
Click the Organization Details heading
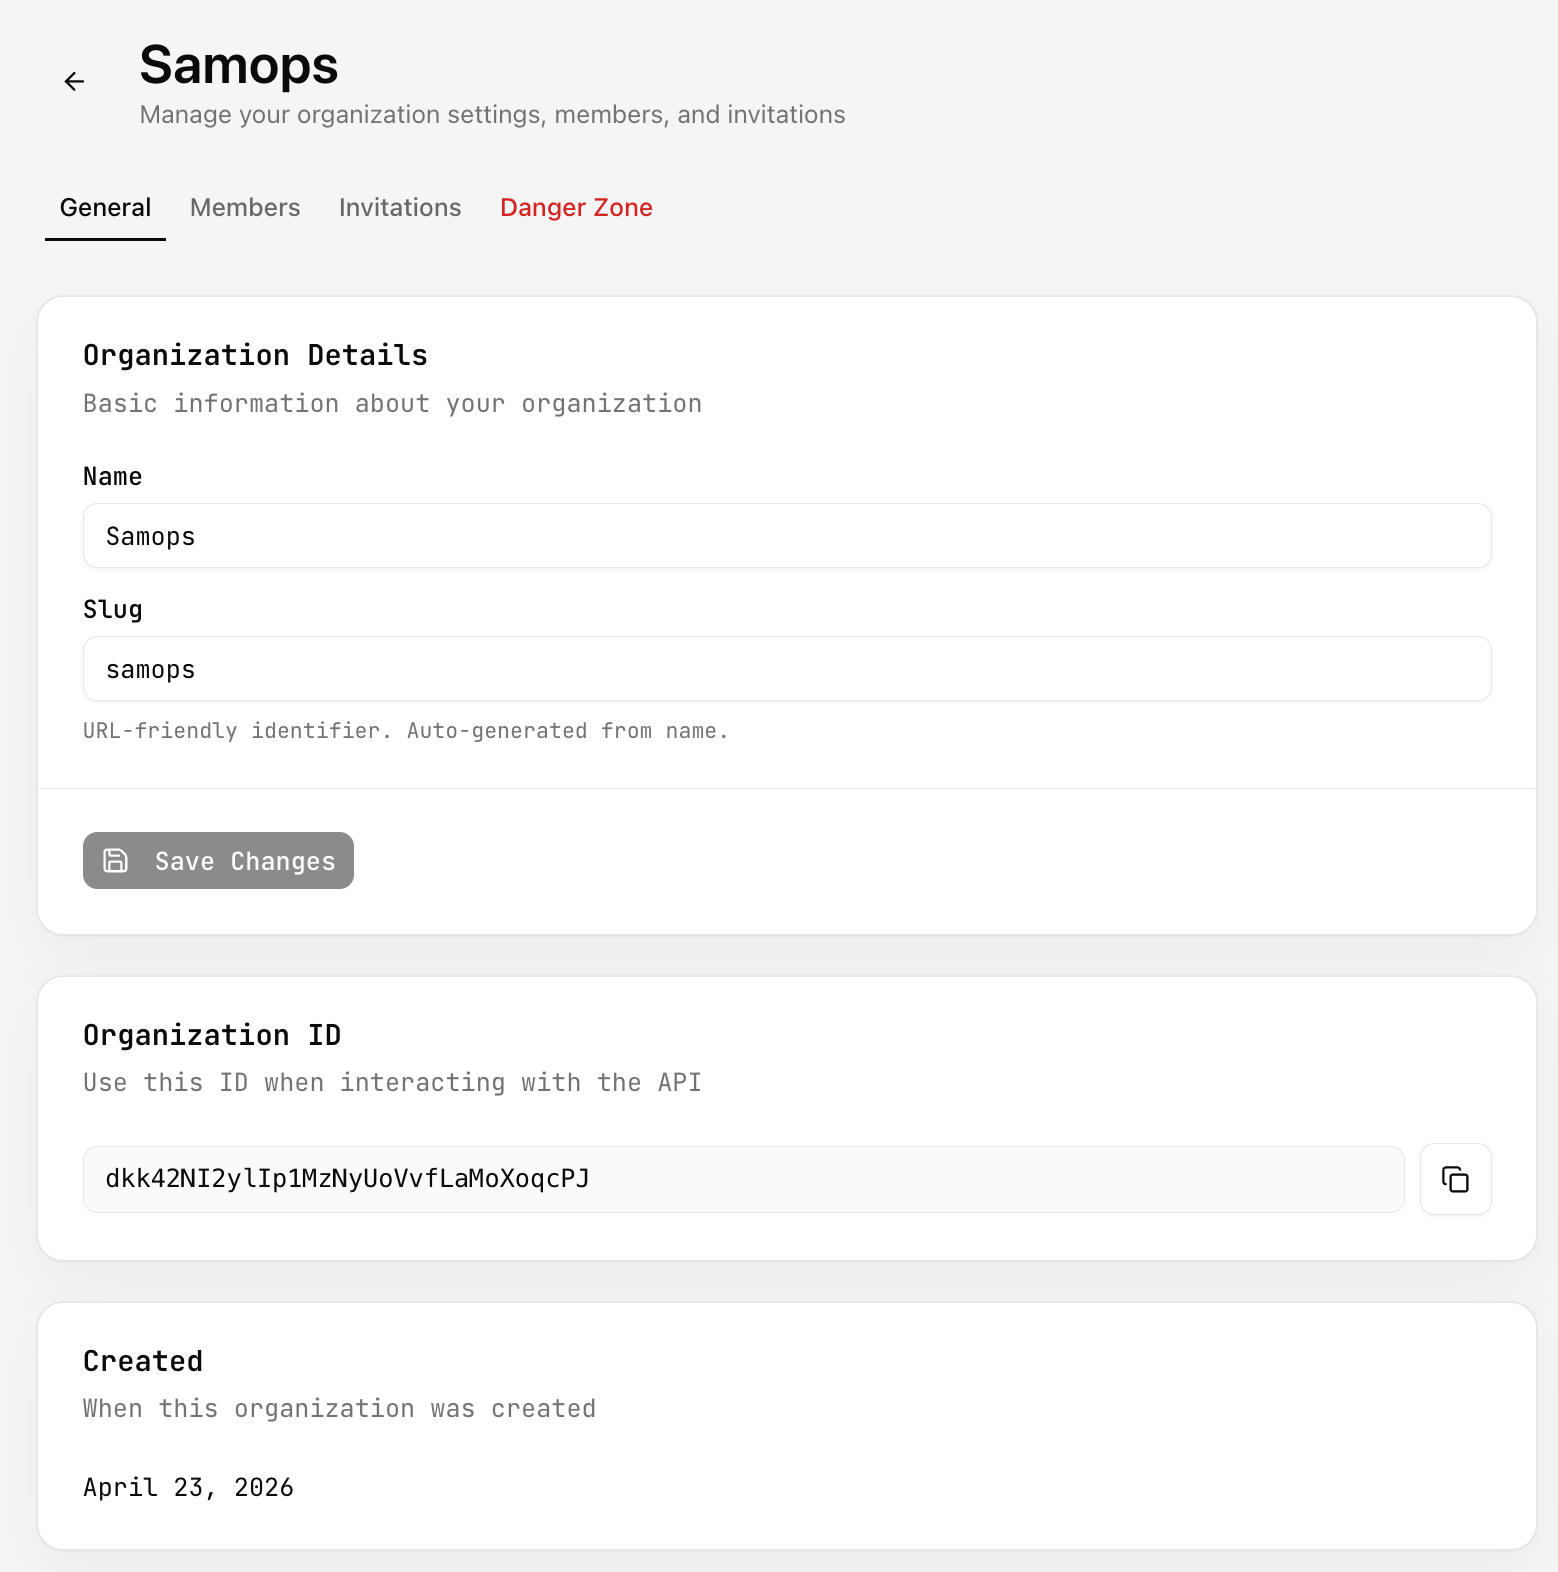pyautogui.click(x=256, y=354)
